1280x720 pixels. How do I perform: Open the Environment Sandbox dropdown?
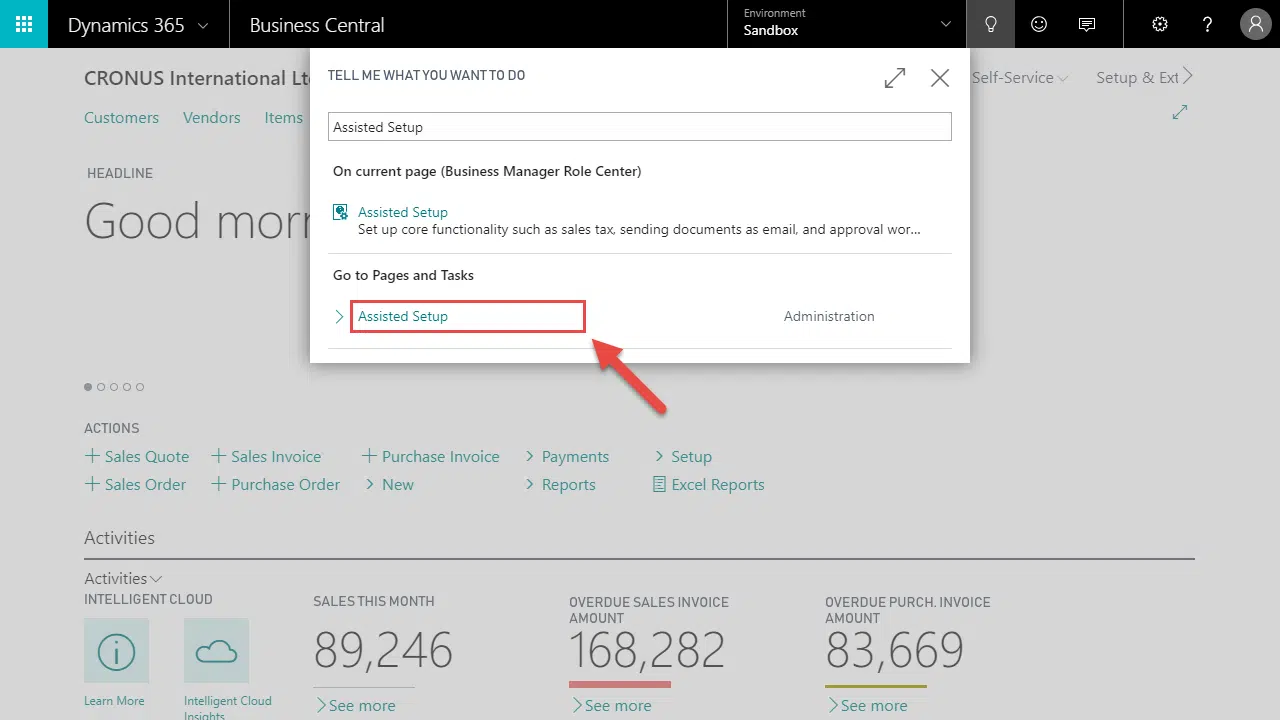(x=847, y=24)
